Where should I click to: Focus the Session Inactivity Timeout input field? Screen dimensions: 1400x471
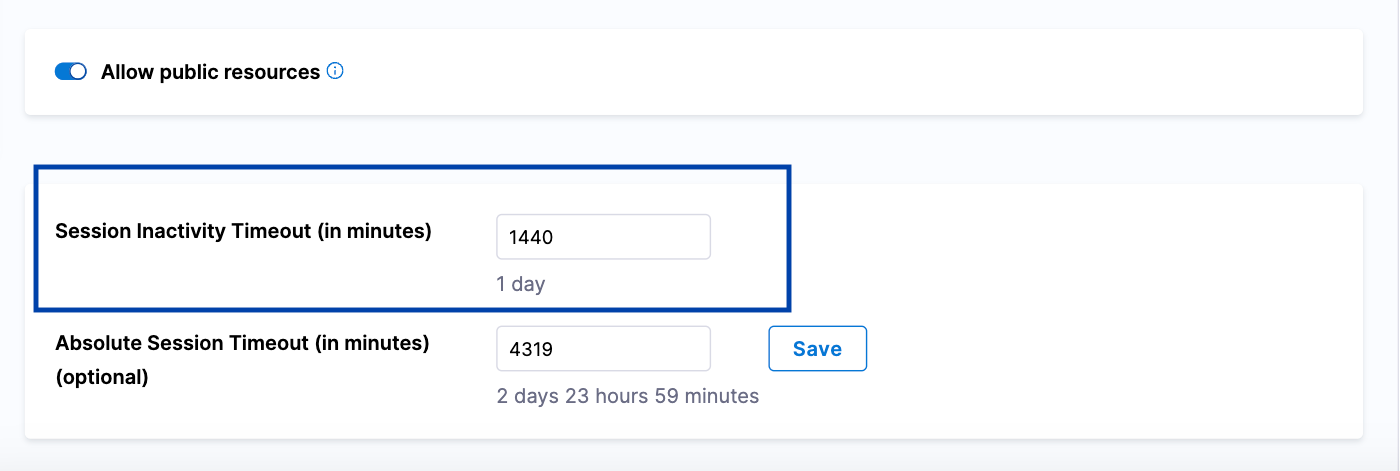point(603,237)
